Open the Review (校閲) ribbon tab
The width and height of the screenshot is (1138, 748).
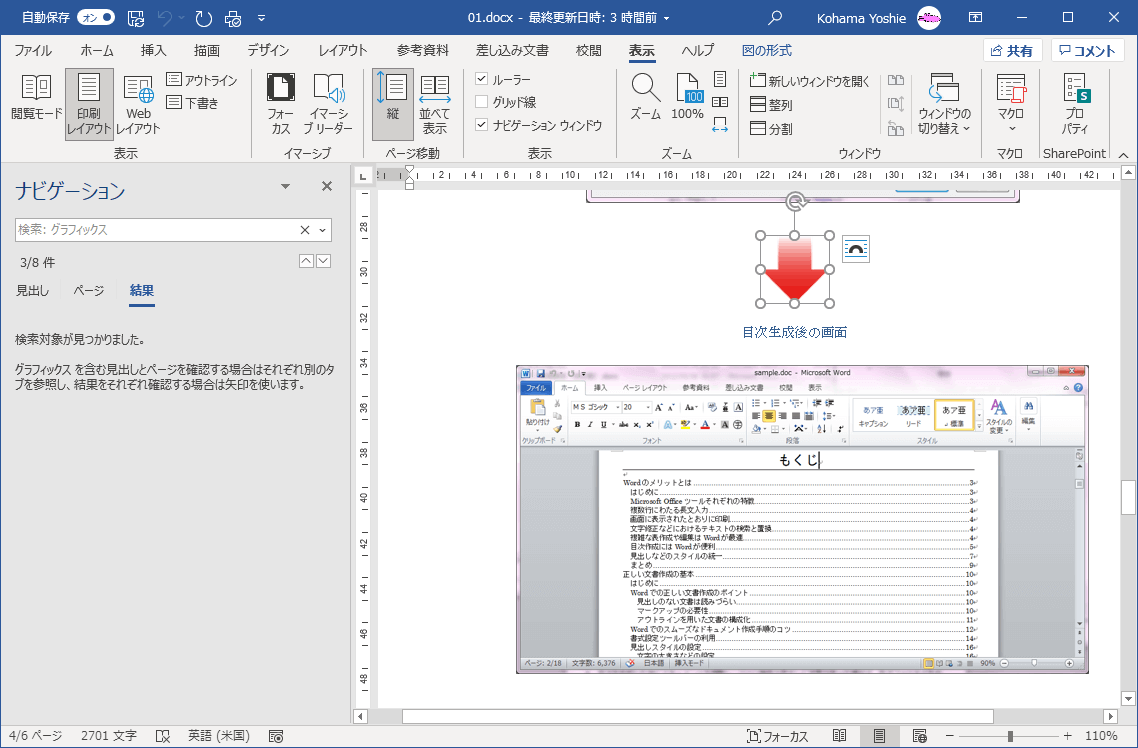pyautogui.click(x=589, y=50)
